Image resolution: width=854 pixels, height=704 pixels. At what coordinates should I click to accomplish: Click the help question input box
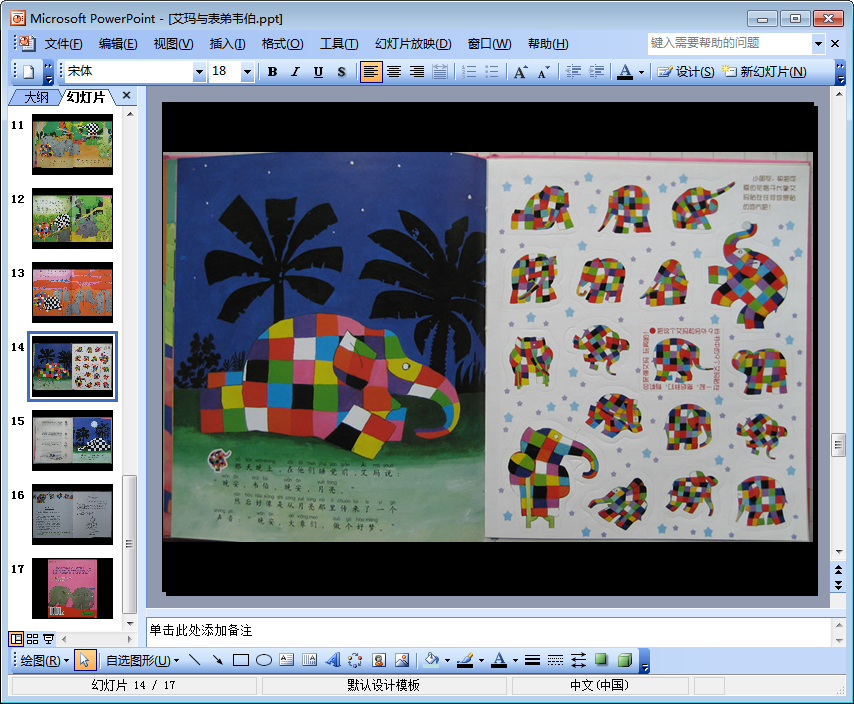[729, 43]
